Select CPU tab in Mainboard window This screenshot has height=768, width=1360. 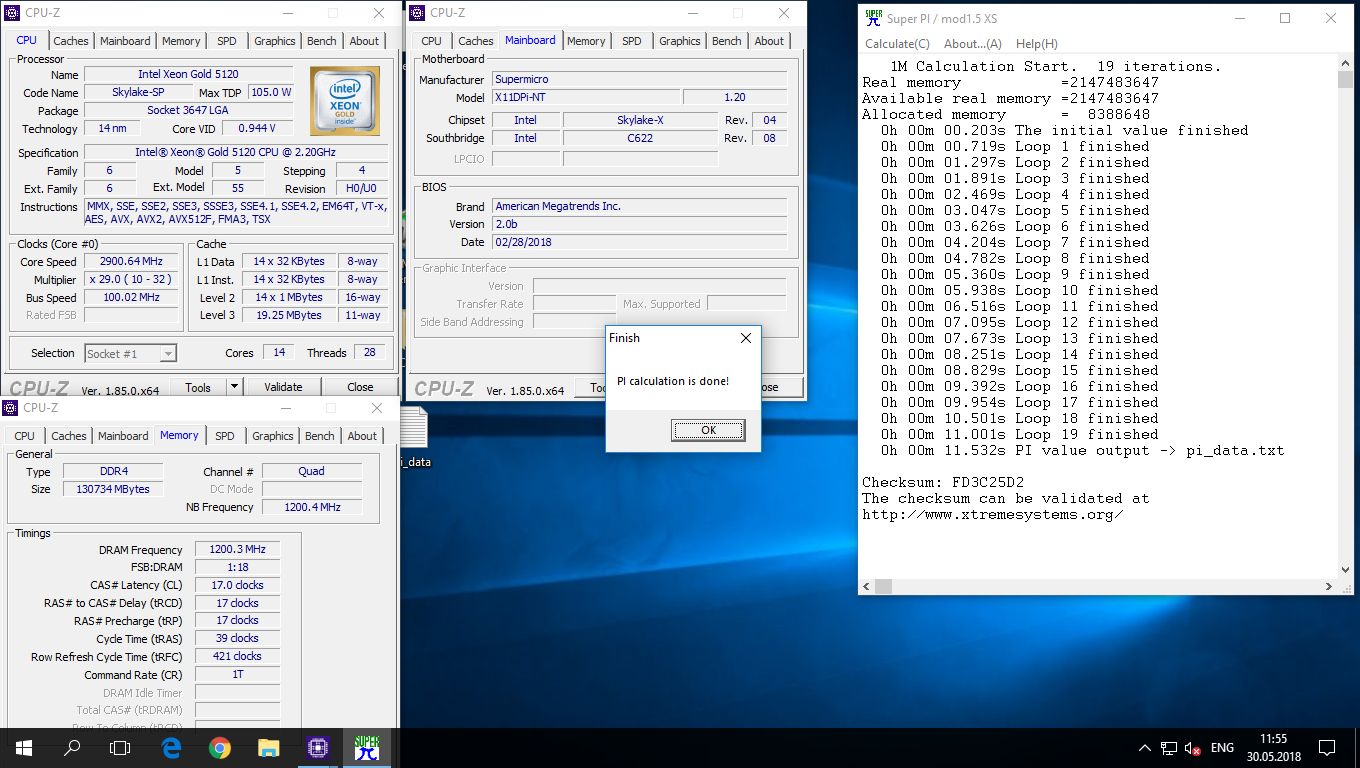(x=431, y=41)
